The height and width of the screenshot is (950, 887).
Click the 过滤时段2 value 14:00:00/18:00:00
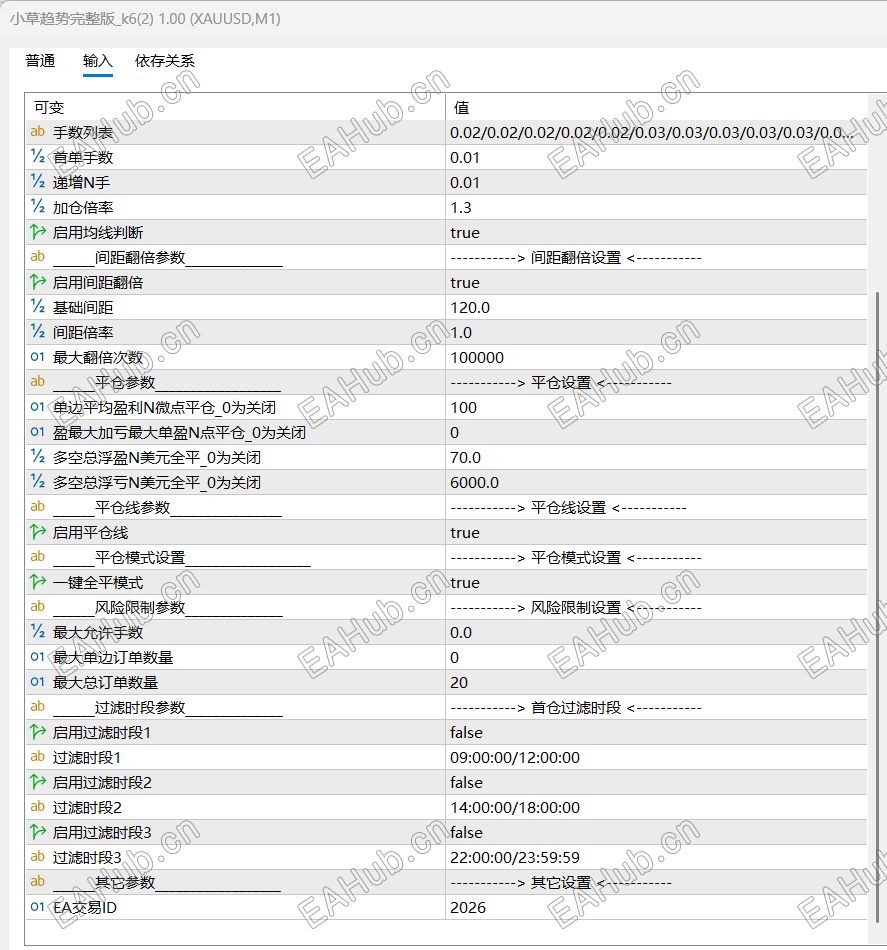(515, 807)
